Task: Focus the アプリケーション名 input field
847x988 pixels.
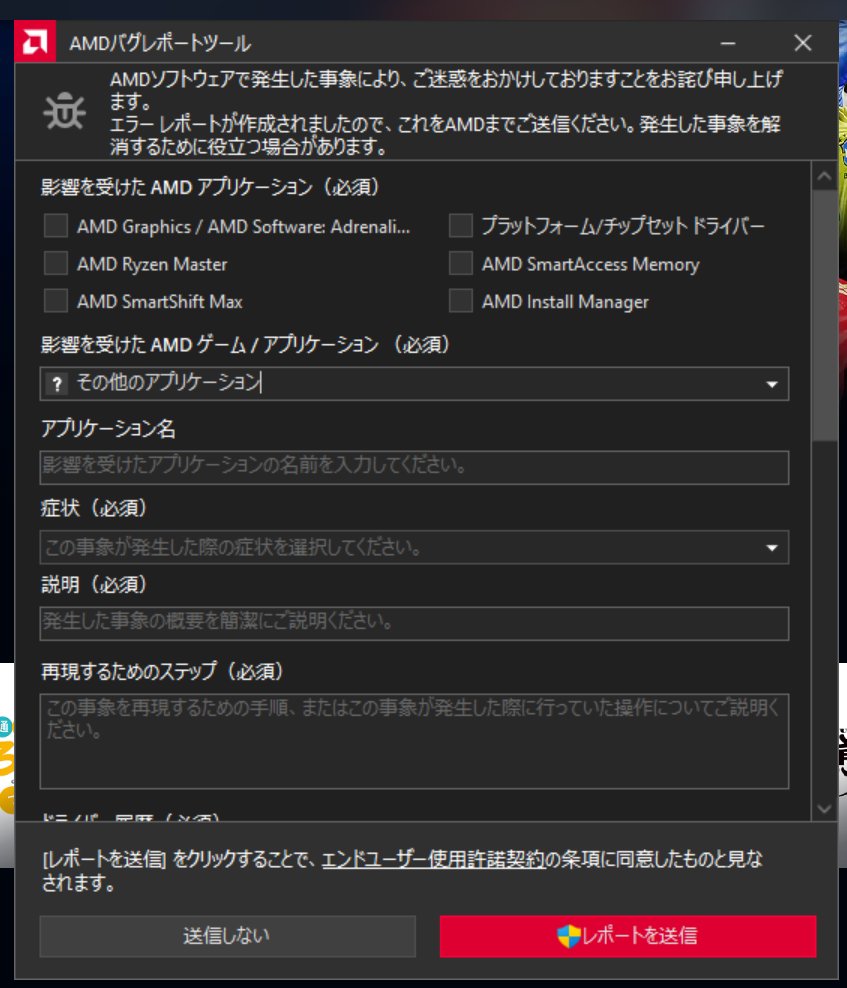Action: (414, 468)
